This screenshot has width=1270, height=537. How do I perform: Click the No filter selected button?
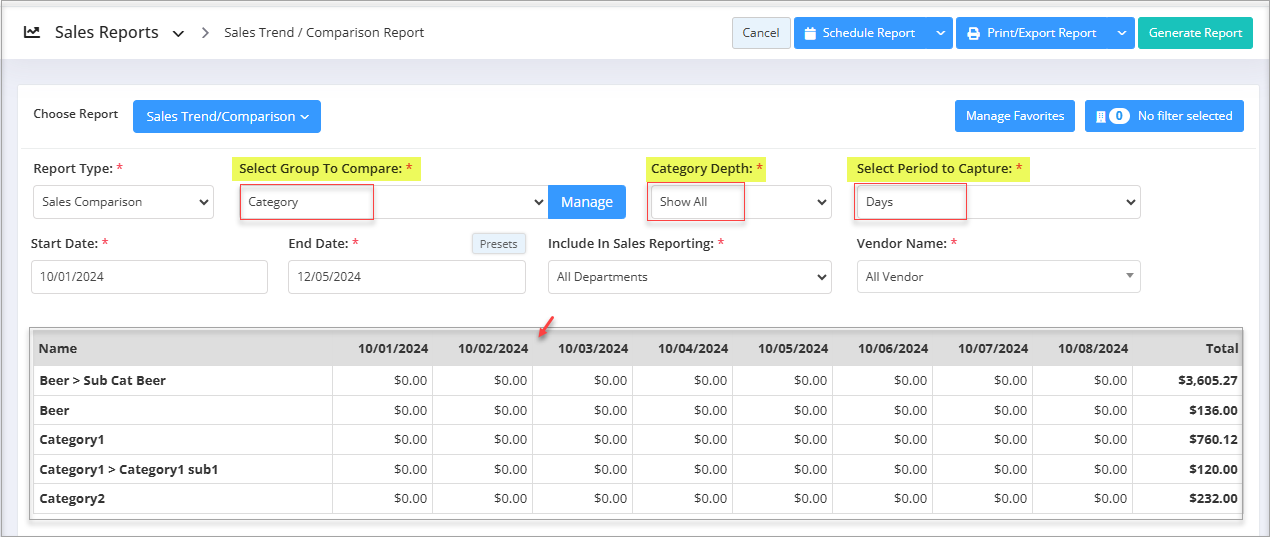click(1164, 116)
